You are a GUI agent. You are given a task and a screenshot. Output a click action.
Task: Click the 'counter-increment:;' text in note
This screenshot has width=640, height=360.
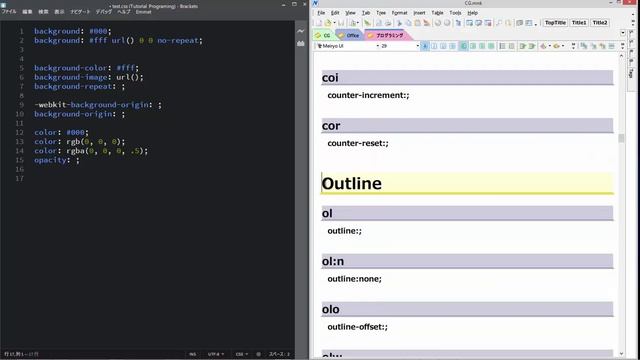368,95
